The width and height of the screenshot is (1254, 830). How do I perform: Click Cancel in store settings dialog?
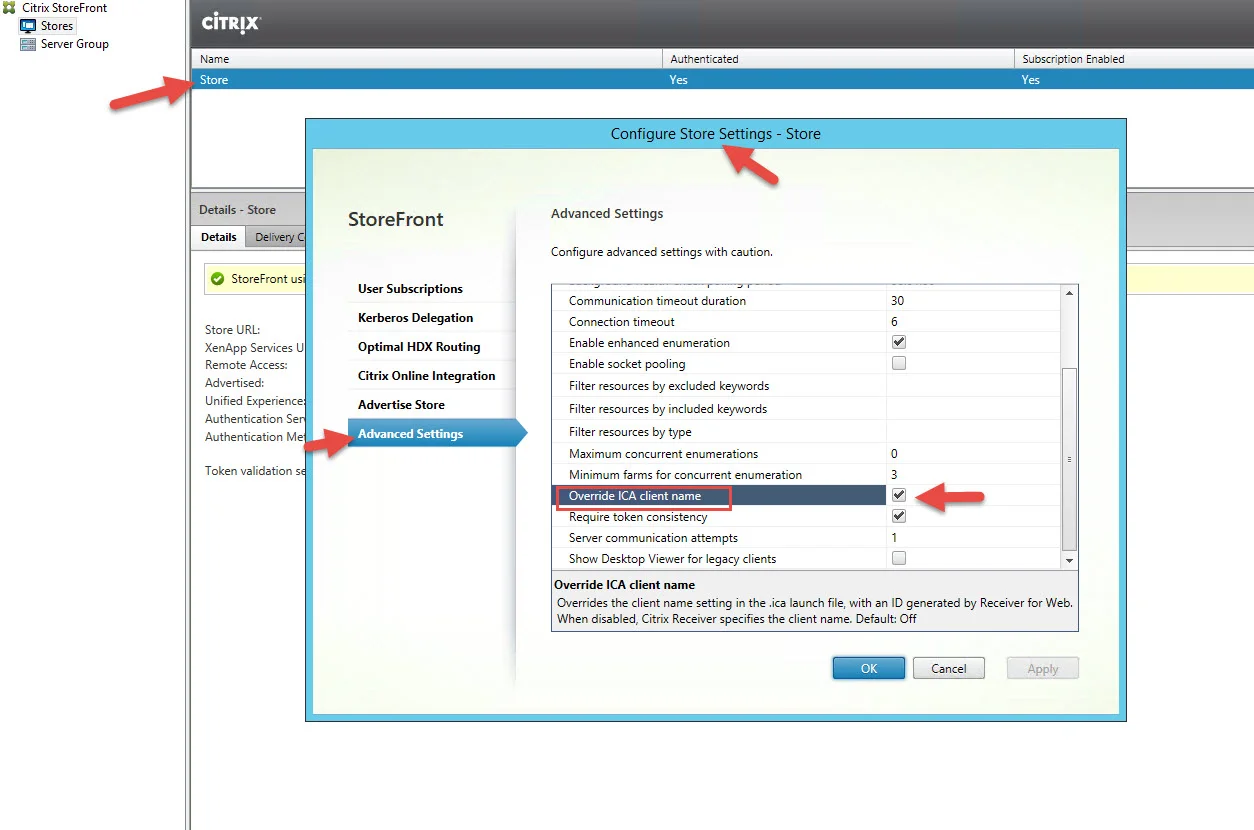coord(949,668)
